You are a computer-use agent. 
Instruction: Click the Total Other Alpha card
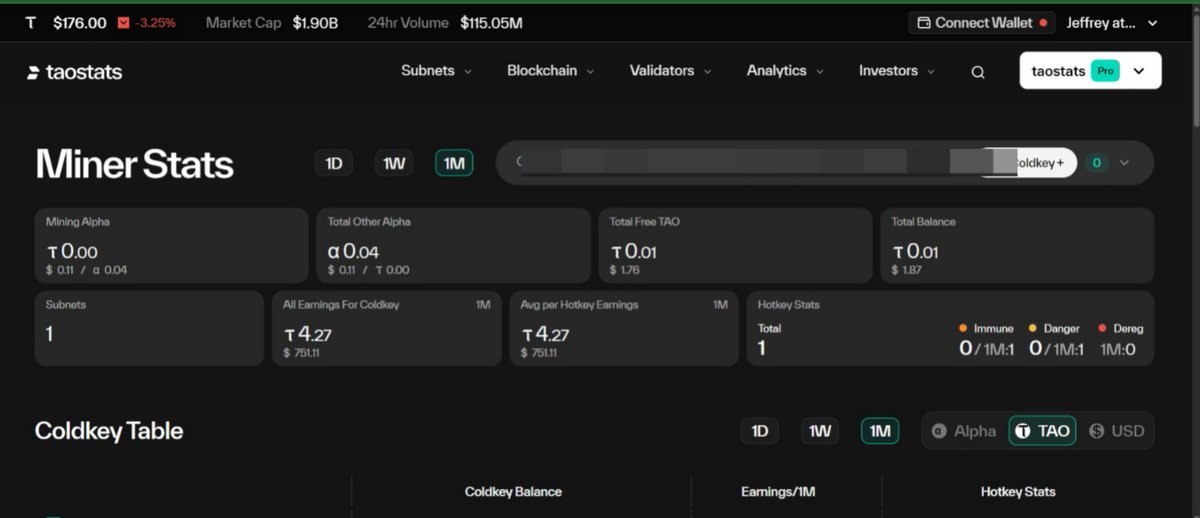point(453,246)
